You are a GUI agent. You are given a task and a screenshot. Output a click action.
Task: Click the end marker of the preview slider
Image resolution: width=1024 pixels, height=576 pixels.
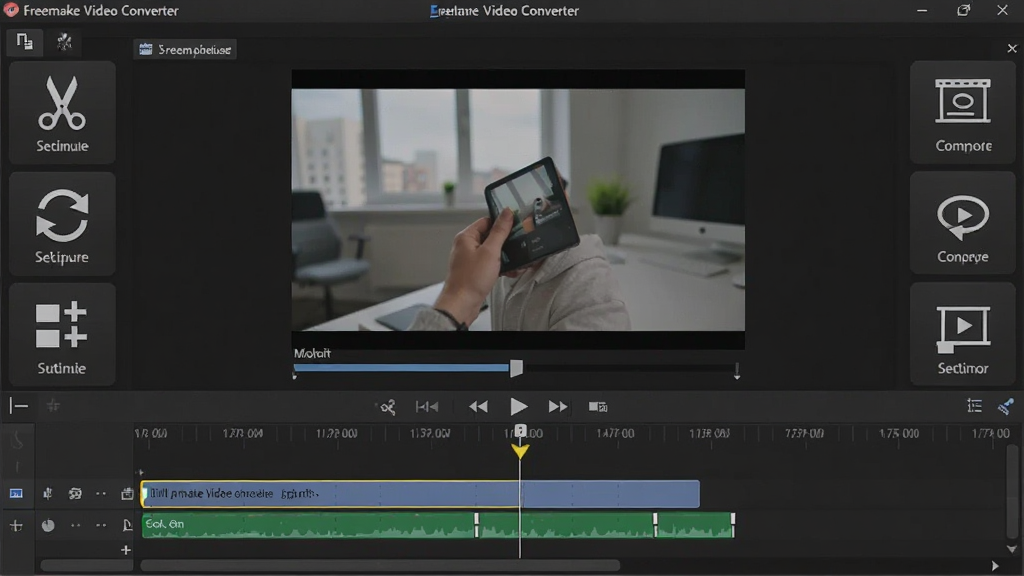coord(737,371)
